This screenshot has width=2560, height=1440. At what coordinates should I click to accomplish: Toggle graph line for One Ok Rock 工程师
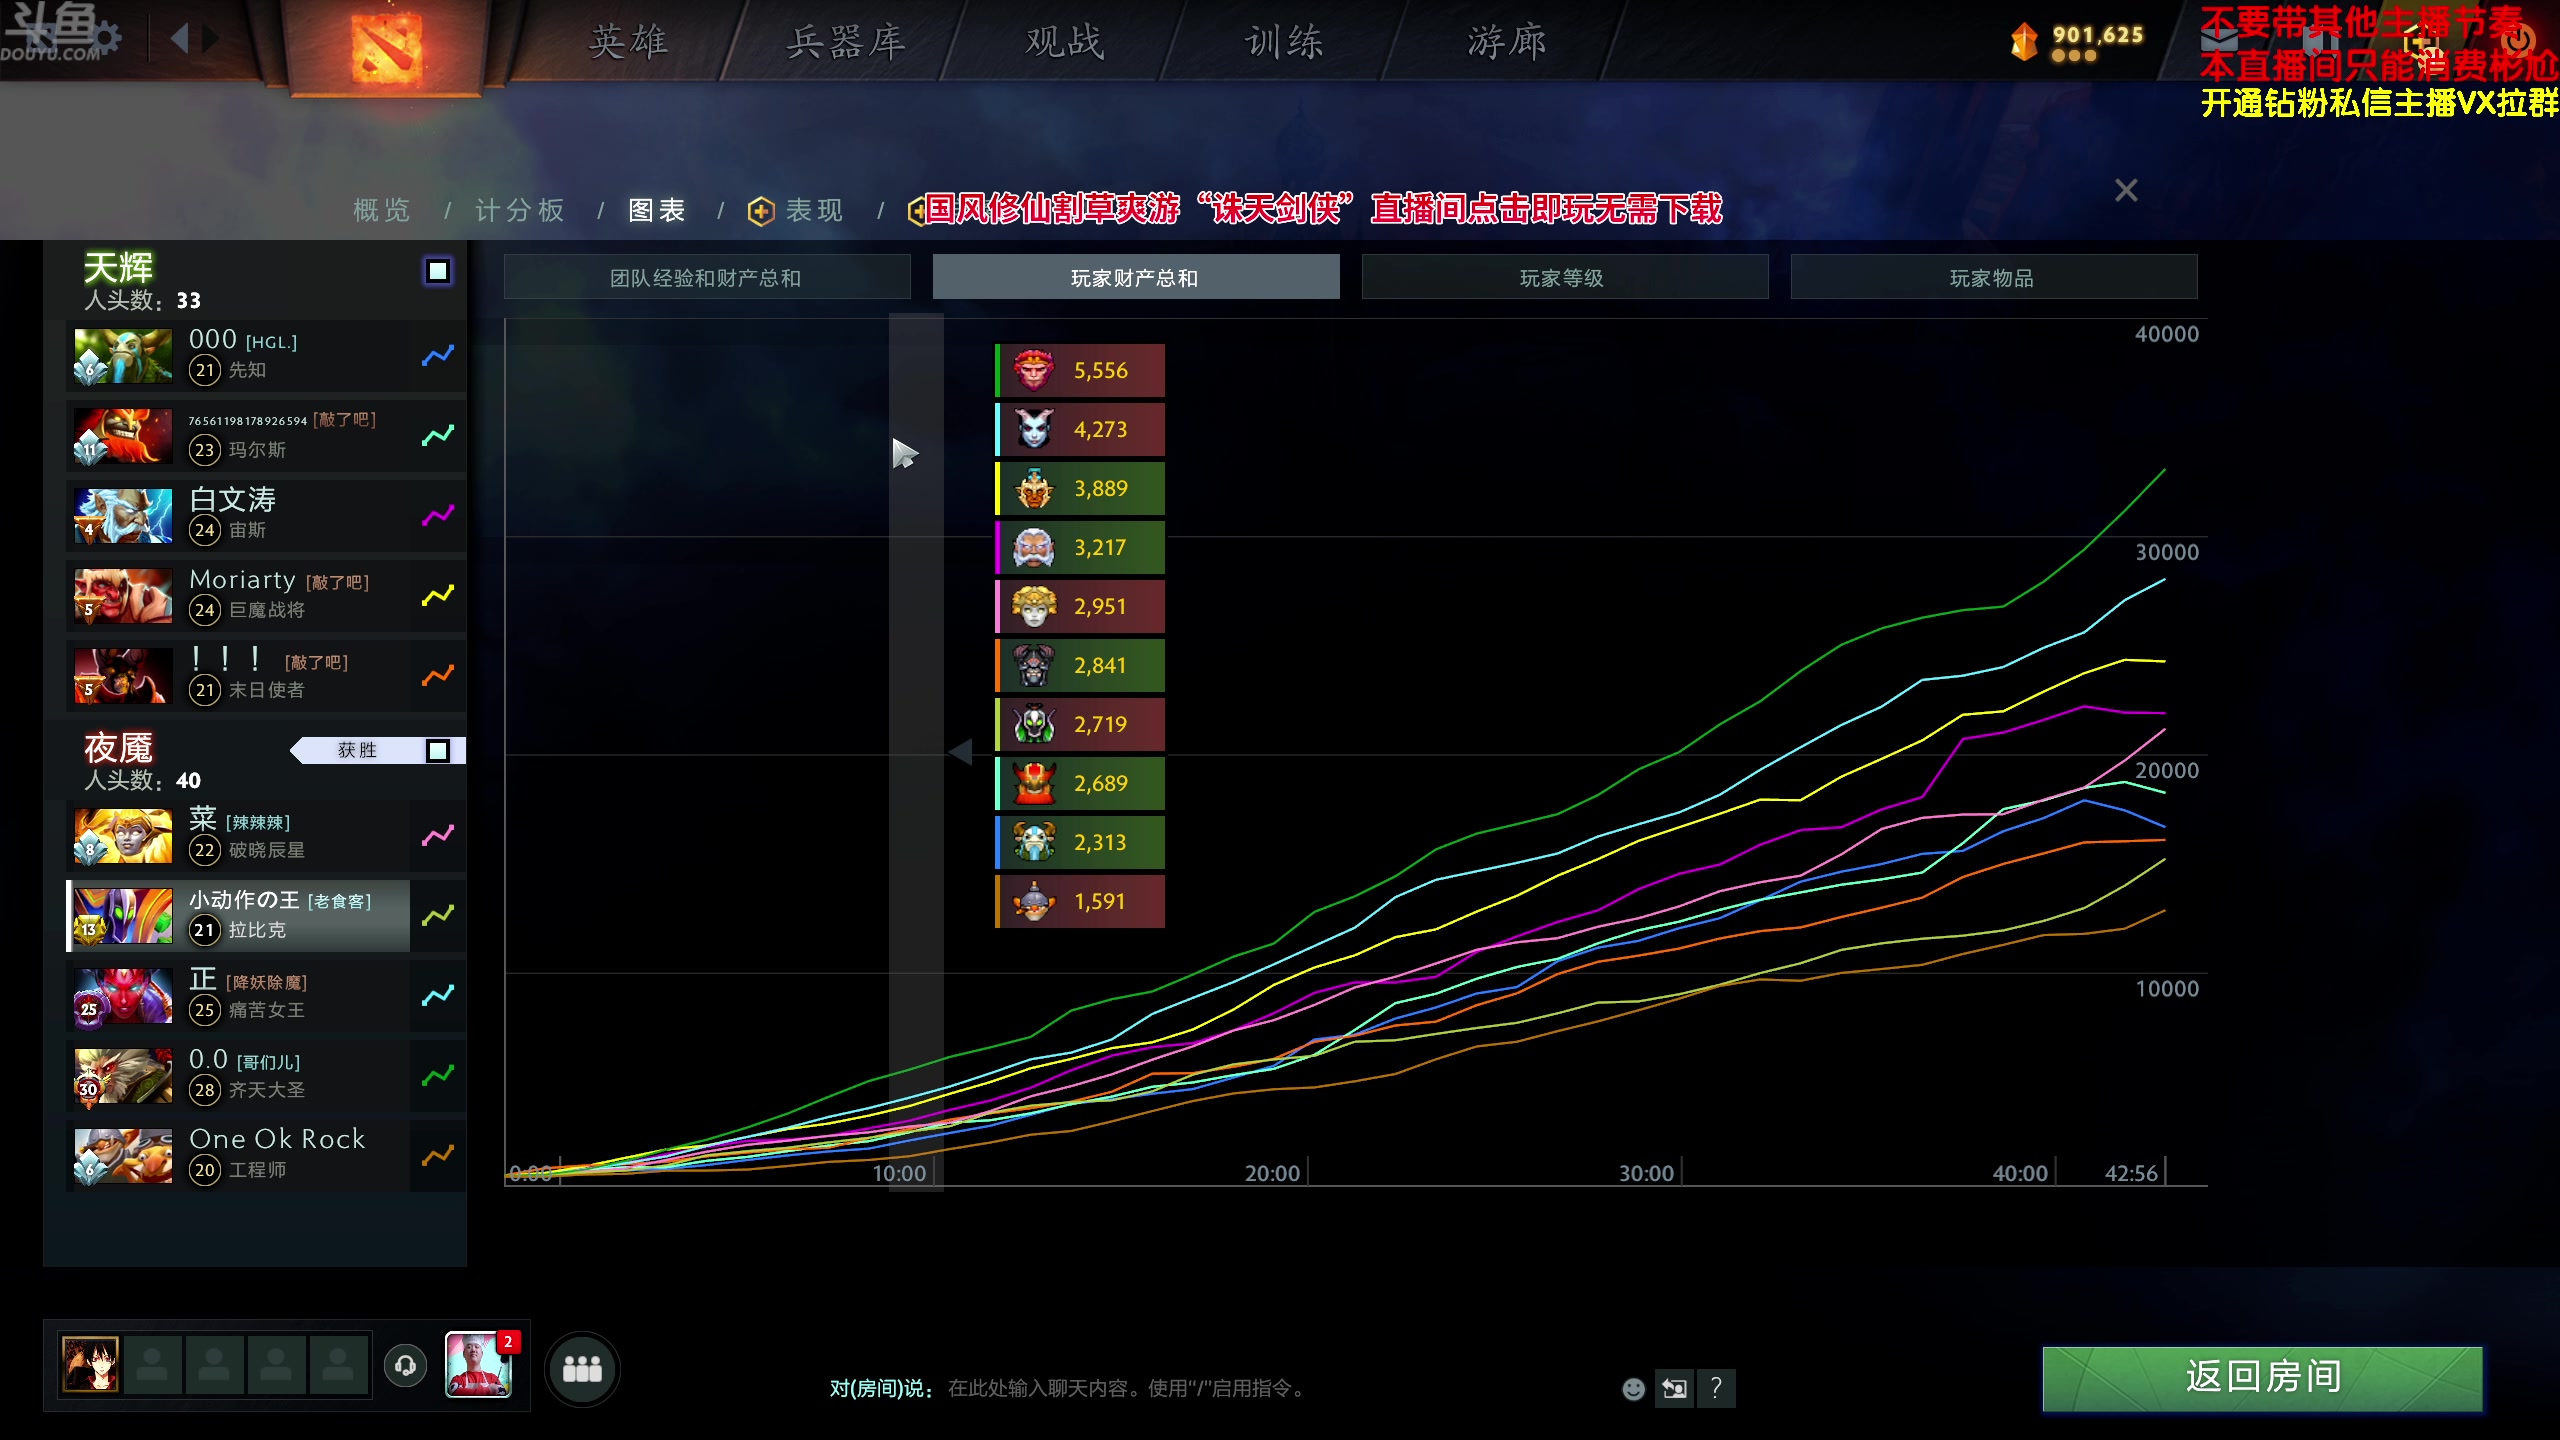438,1156
